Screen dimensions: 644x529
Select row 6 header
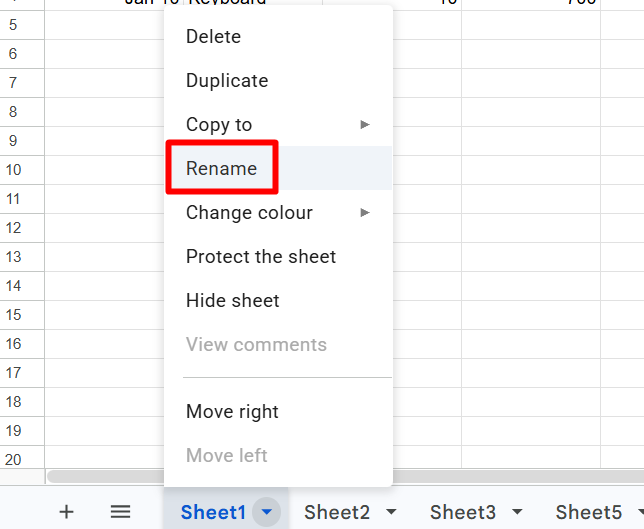[x=22, y=54]
